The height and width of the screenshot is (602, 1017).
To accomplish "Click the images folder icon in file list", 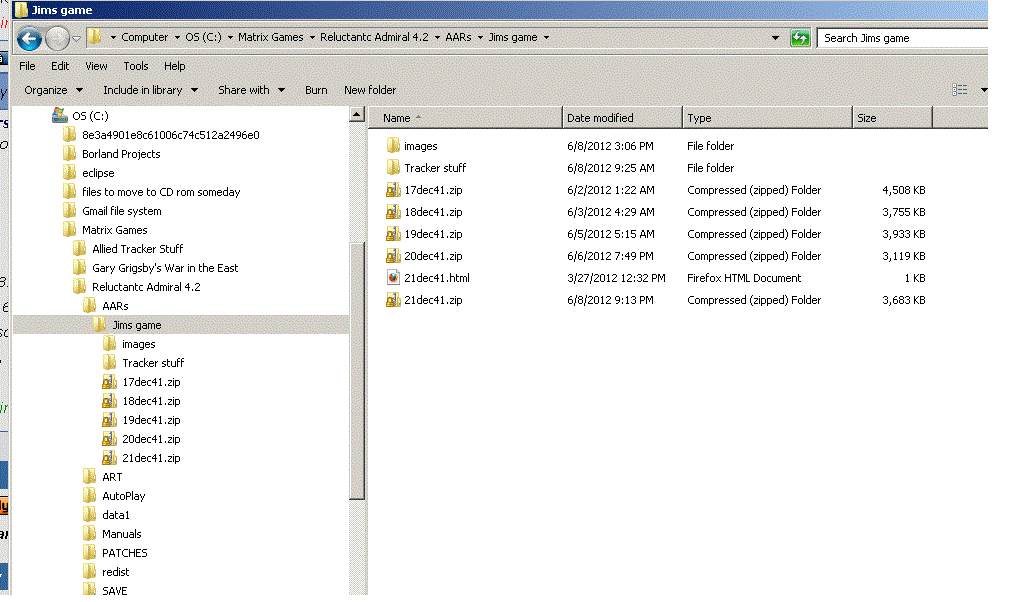I will click(x=393, y=145).
